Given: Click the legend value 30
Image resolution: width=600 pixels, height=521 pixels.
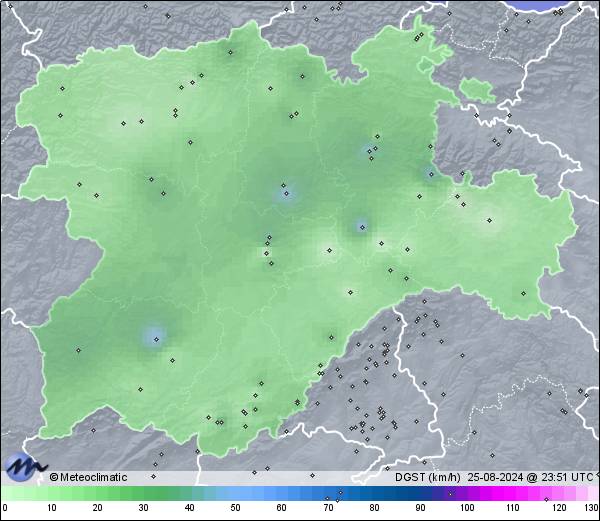Looking at the screenshot, I should click(143, 508).
